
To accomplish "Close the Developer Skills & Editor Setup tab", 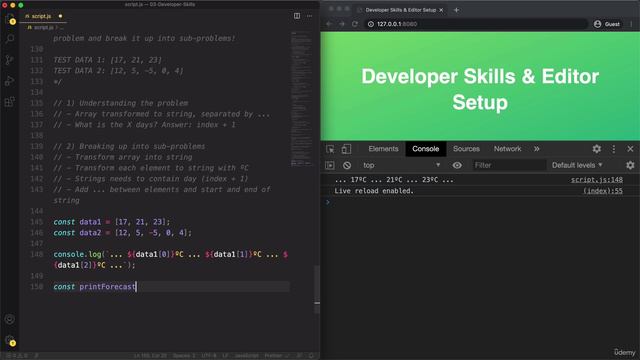I will 441,10.
